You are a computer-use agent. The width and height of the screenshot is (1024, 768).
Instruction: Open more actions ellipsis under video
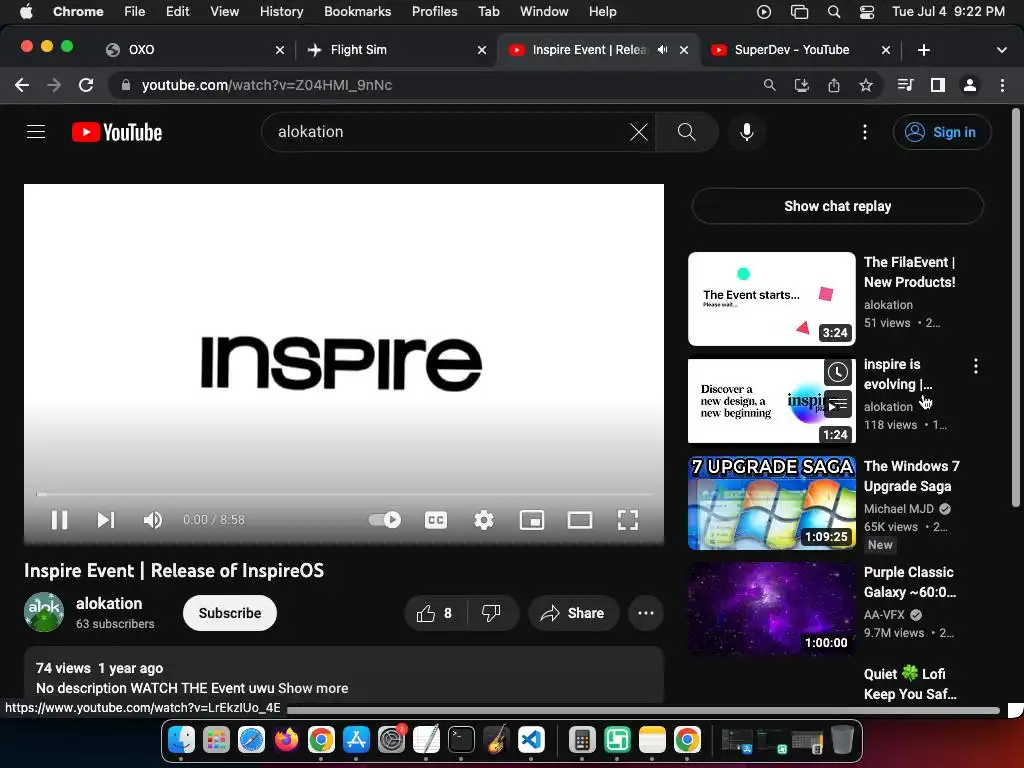pos(646,613)
